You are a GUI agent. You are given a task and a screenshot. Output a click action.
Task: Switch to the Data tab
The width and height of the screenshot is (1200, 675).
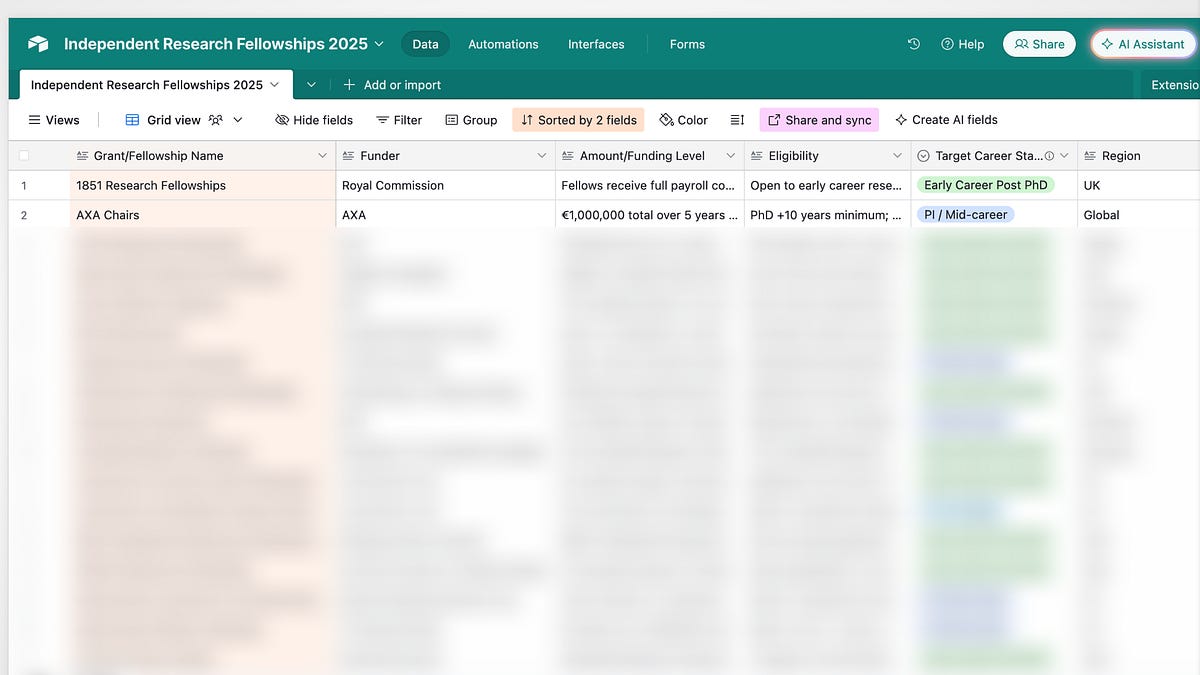coord(425,44)
